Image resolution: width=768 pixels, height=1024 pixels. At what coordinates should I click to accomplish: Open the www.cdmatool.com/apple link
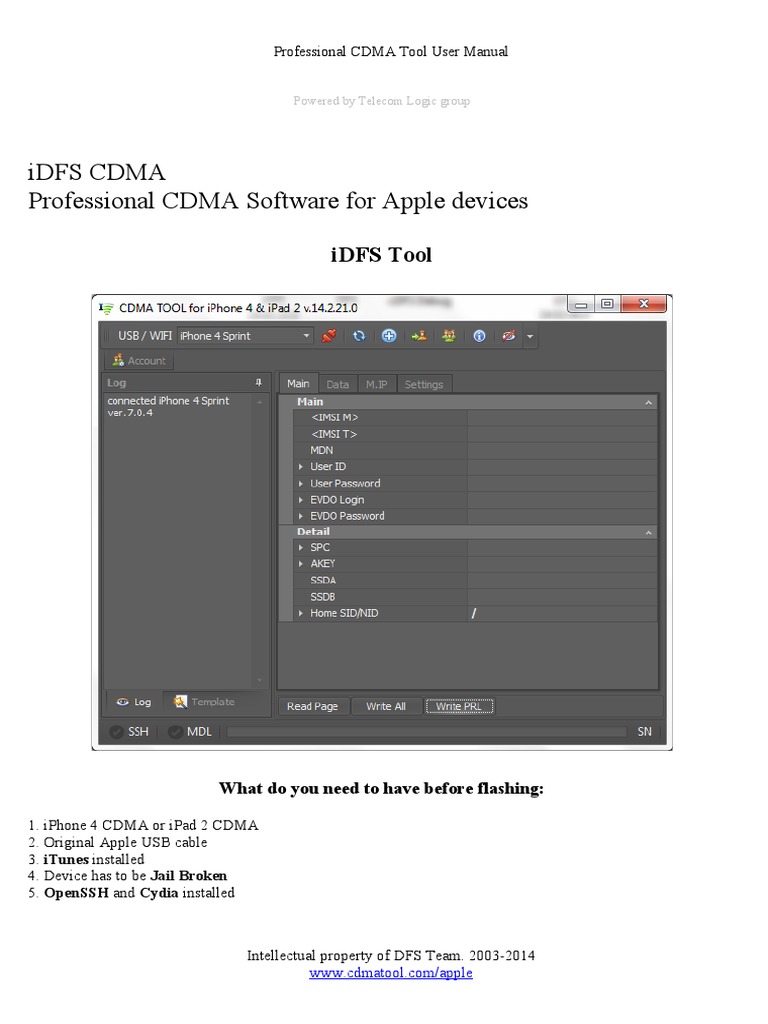[x=391, y=973]
